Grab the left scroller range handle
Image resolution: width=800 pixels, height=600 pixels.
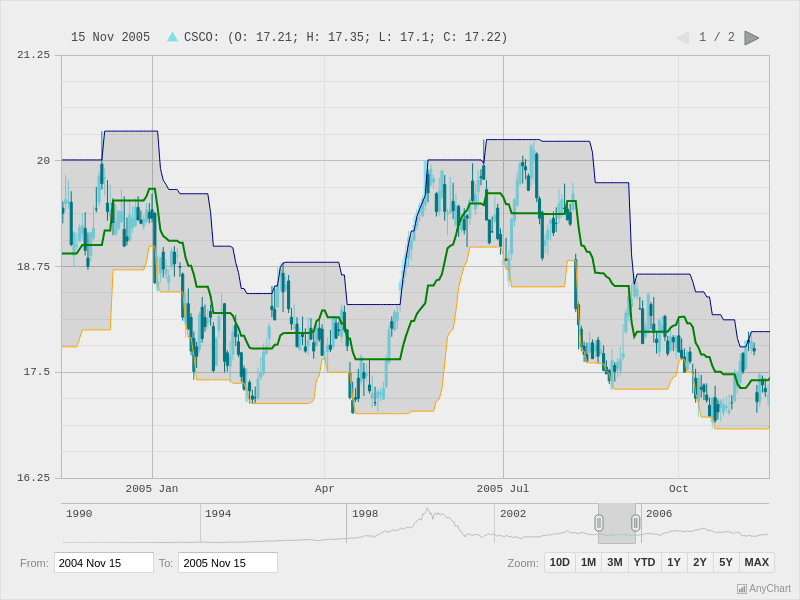click(x=599, y=523)
